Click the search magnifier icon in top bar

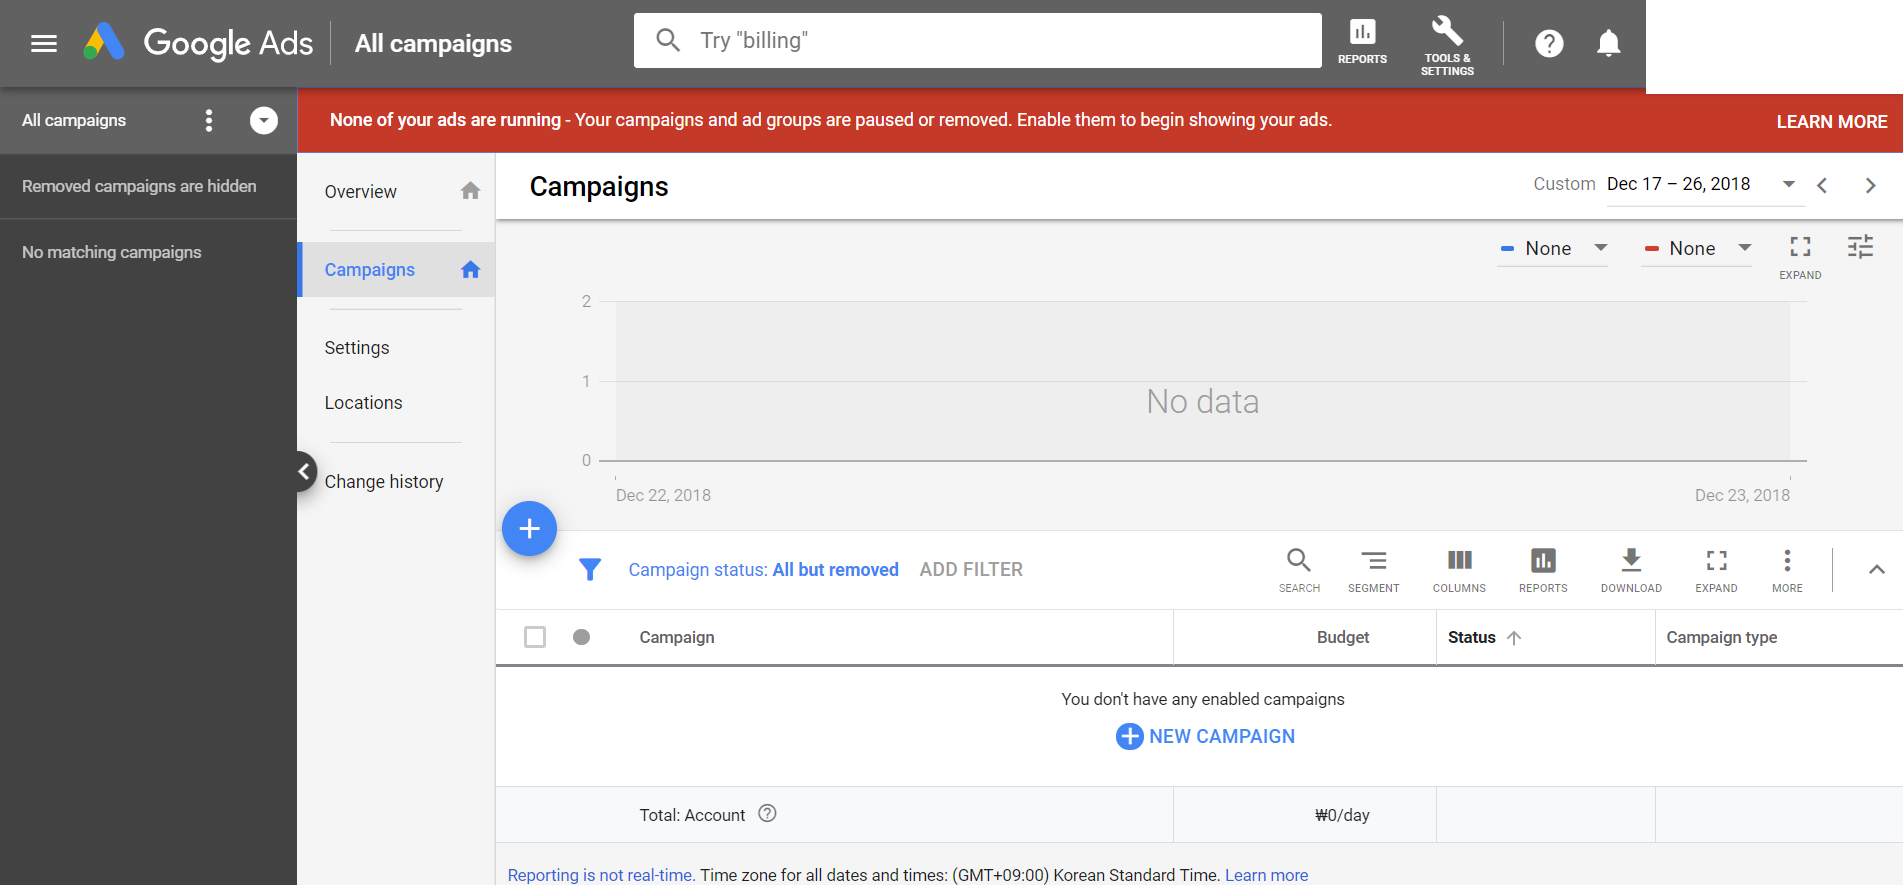click(668, 40)
